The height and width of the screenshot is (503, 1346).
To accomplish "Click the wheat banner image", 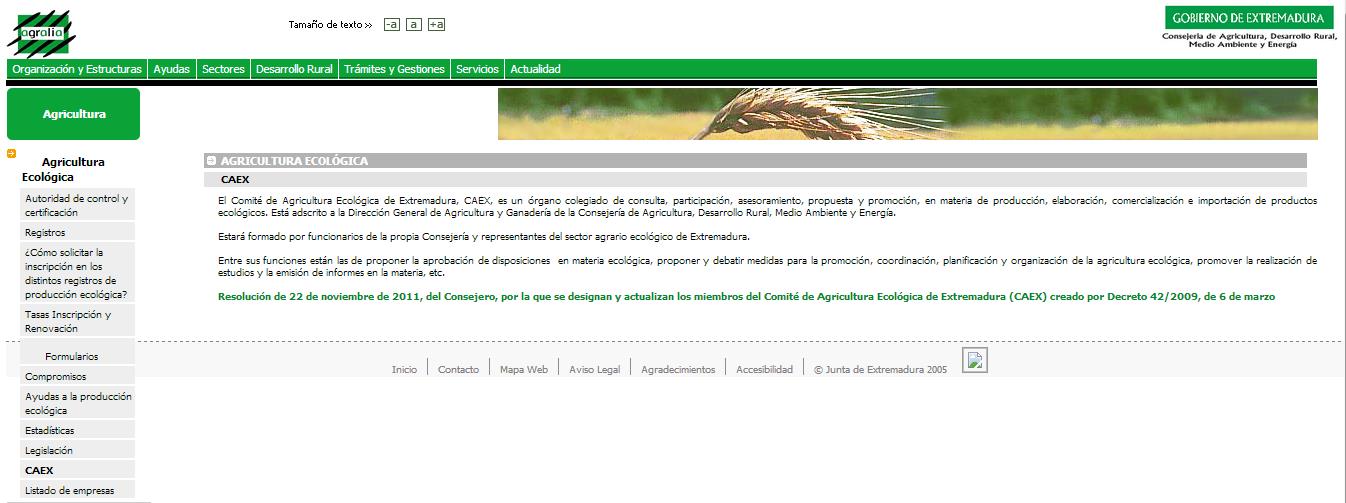I will pos(907,114).
